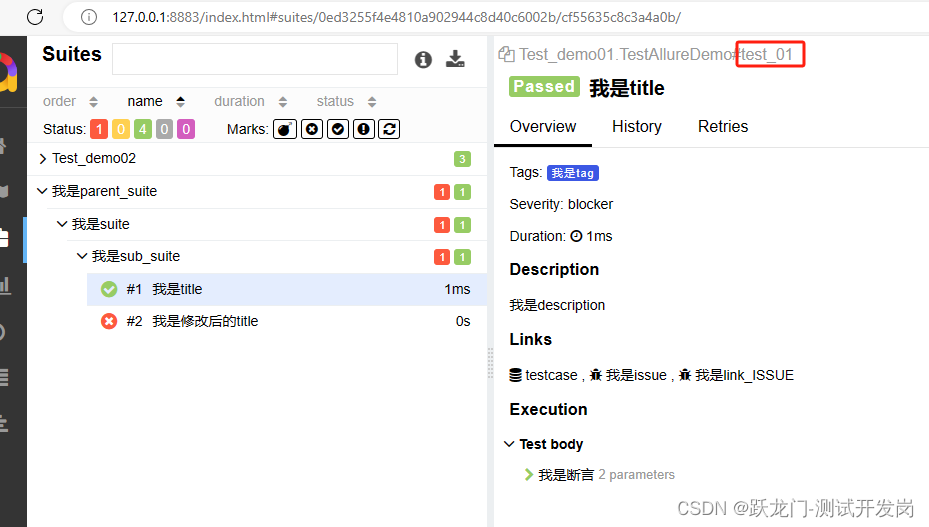Collapse the 我是suite node
Screen dimensions: 929x527
[267, 225]
